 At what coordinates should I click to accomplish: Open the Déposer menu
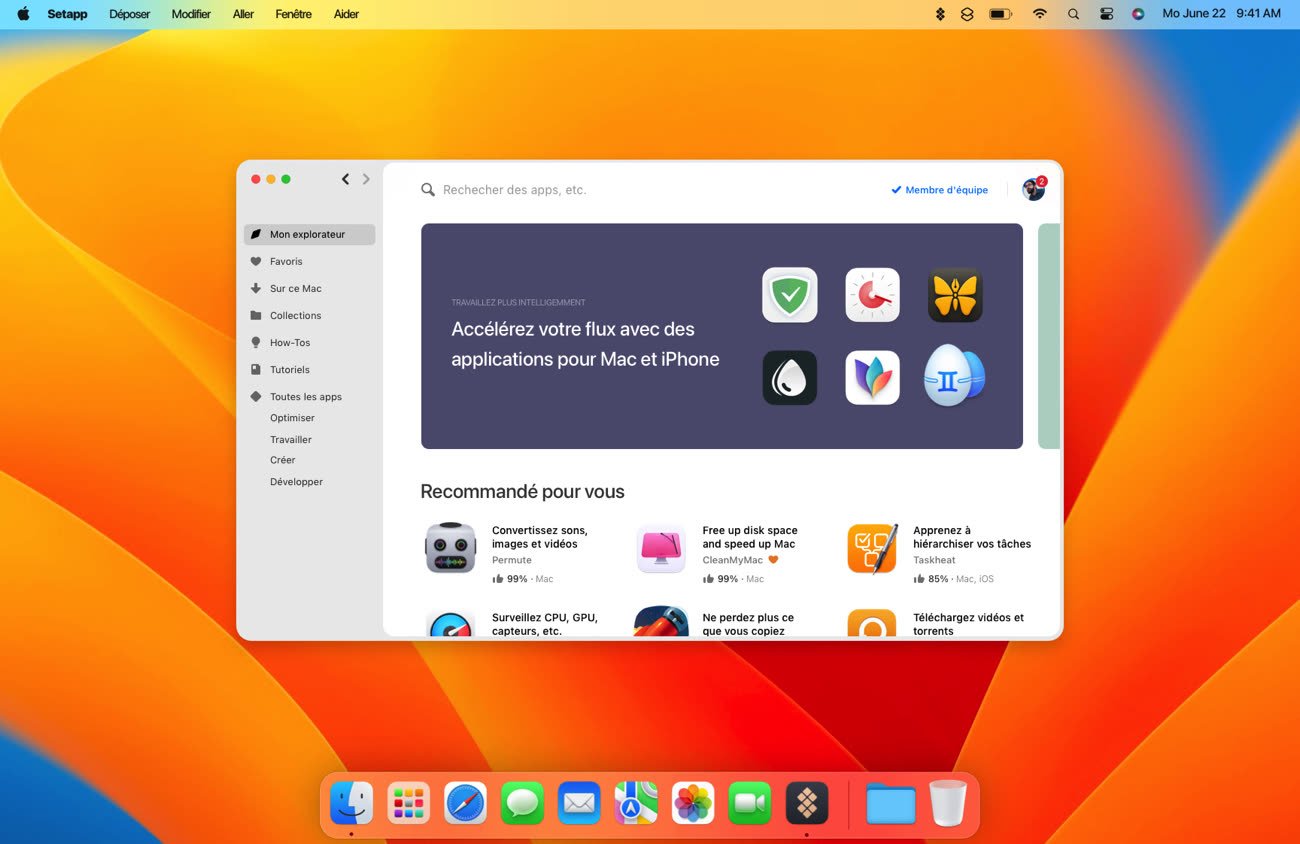point(130,14)
